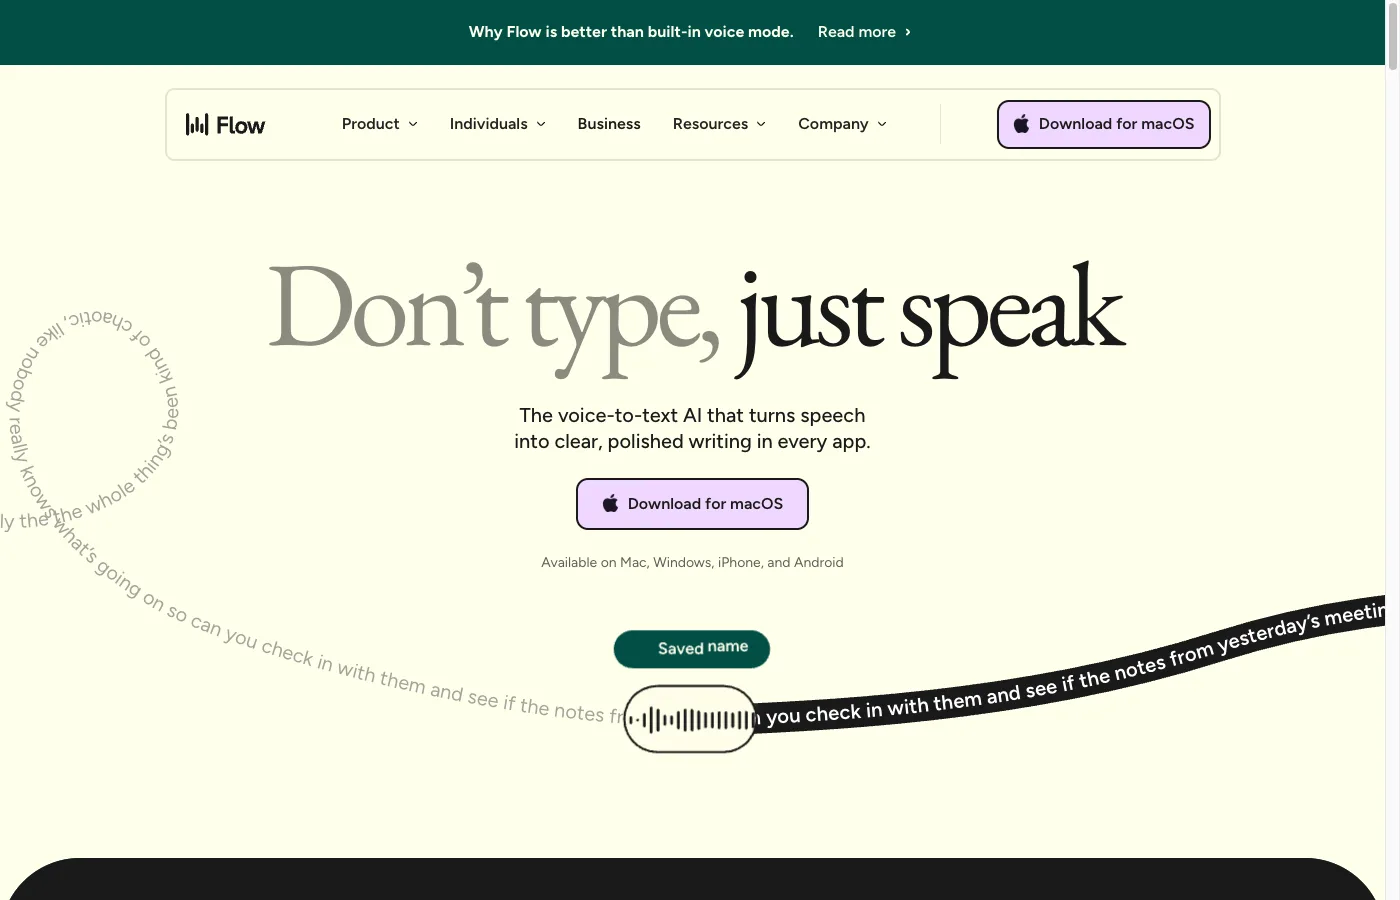Open the Resources navigation menu
Viewport: 1400px width, 900px height.
720,124
